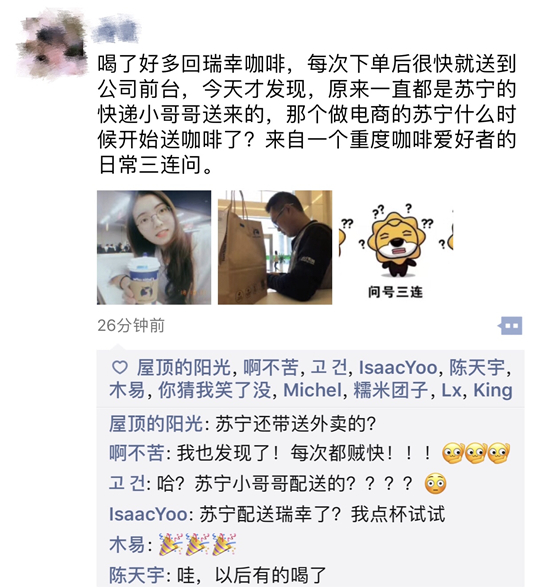This screenshot has height=588, width=550.
Task: Tap the 26分钟前 timestamp
Action: point(131,326)
